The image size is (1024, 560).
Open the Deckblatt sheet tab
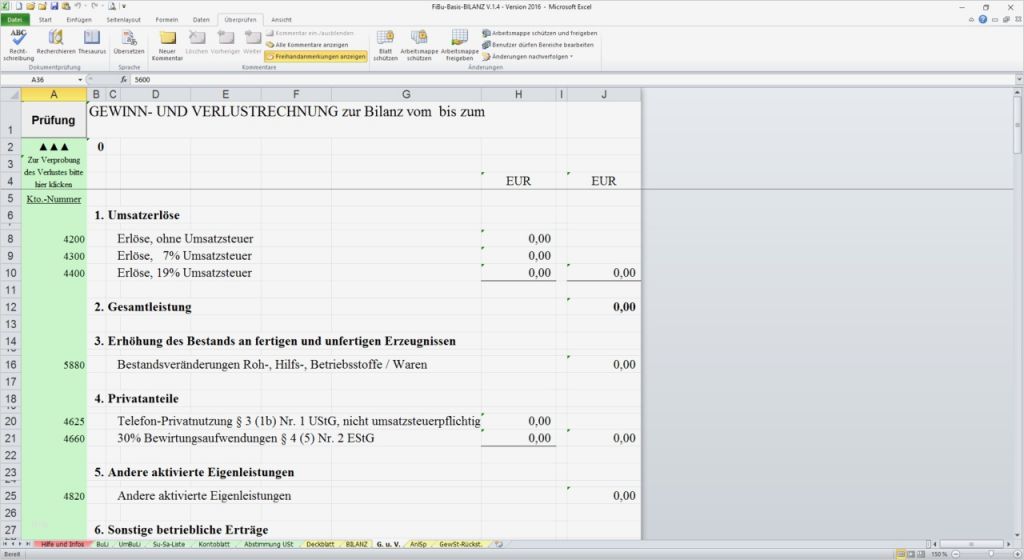click(320, 544)
